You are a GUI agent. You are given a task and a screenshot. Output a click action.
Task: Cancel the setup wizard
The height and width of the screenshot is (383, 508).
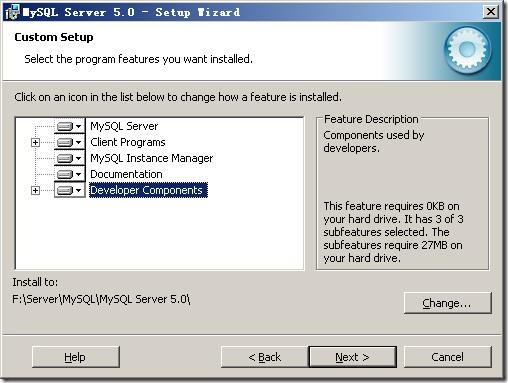[448, 357]
